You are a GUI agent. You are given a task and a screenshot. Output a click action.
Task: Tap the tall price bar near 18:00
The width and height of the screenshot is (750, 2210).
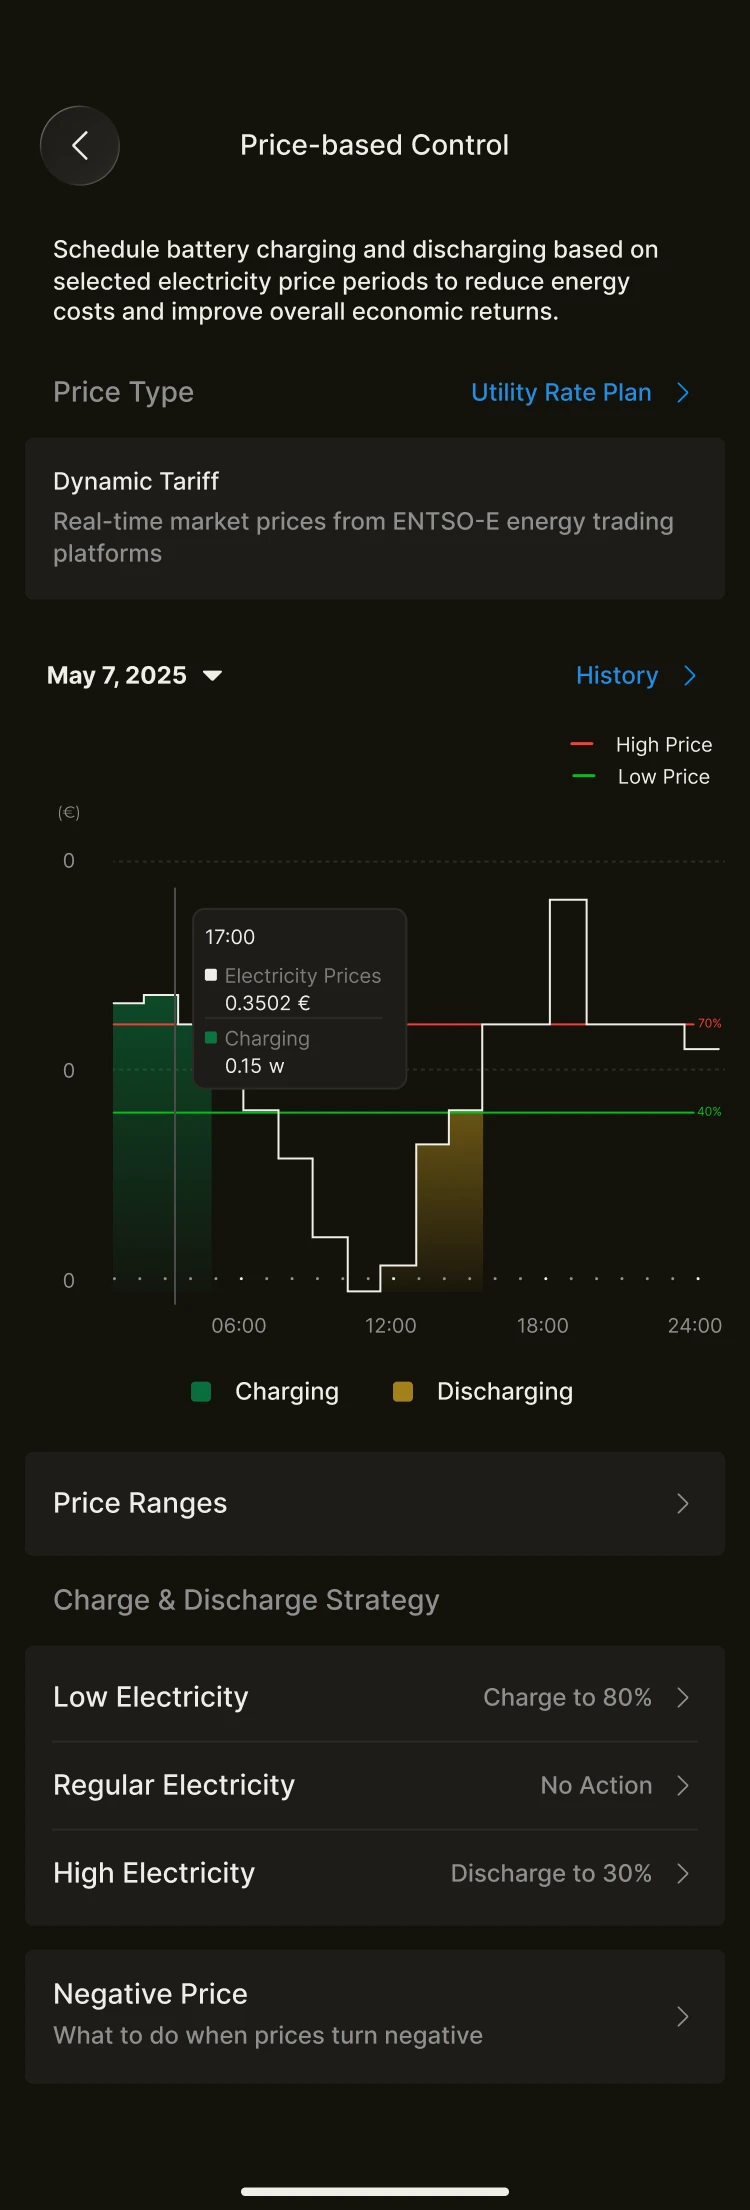(568, 962)
